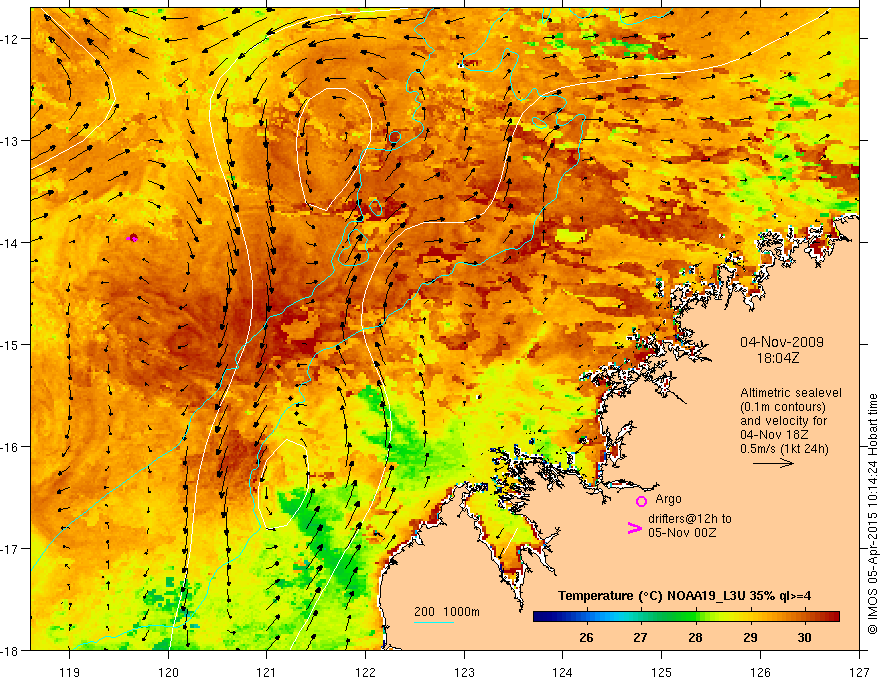Click the 'Argo' legend label

click(668, 499)
